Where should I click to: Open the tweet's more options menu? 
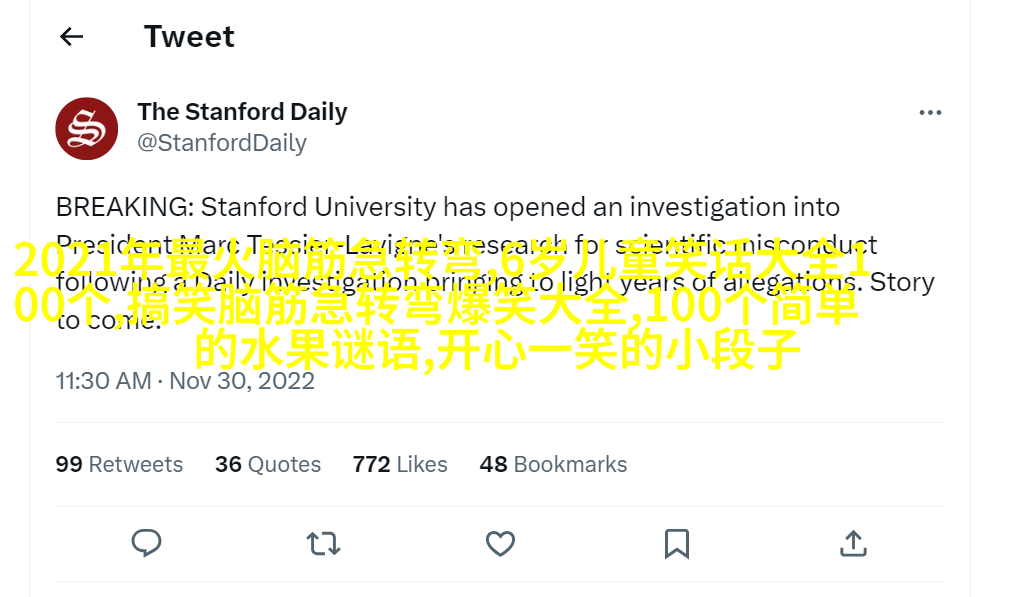pos(930,113)
